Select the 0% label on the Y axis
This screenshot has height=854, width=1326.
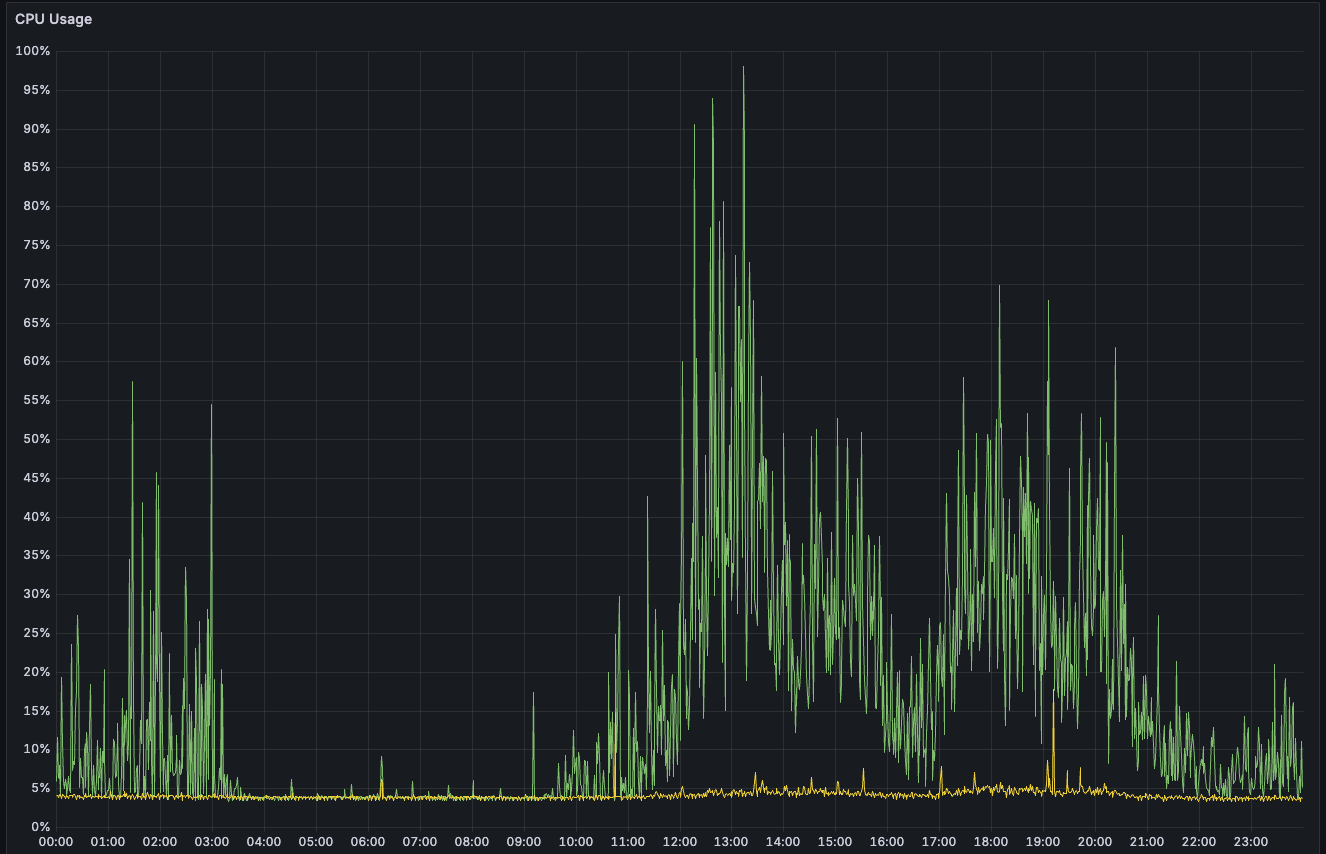[x=40, y=827]
